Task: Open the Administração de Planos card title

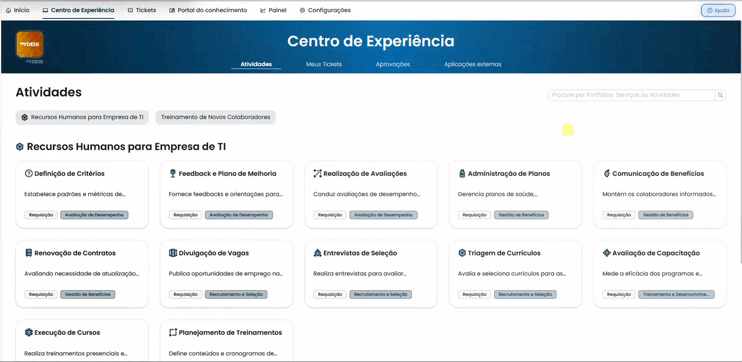Action: pos(509,174)
